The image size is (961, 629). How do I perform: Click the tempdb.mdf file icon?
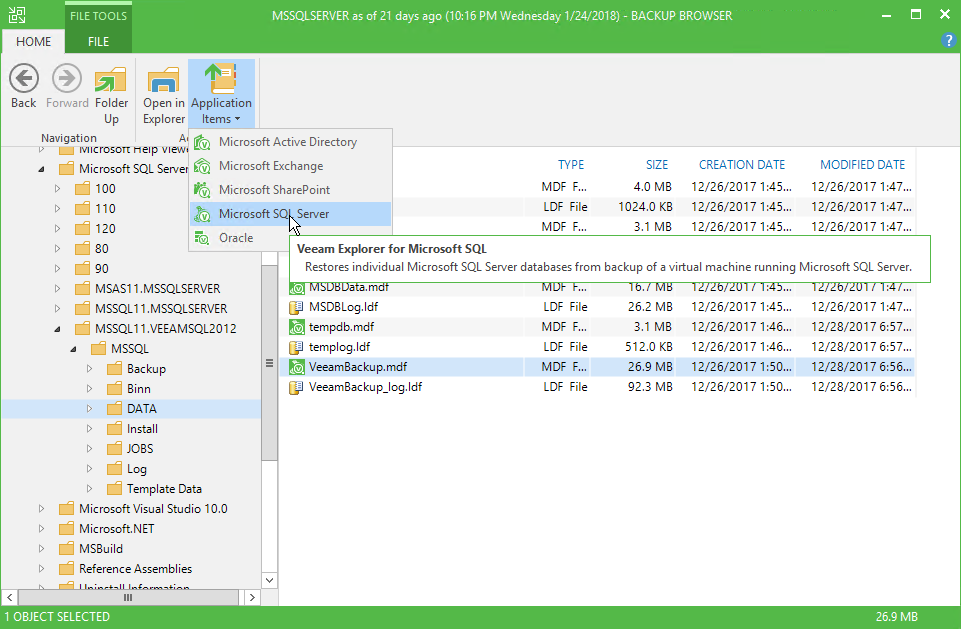click(x=297, y=327)
